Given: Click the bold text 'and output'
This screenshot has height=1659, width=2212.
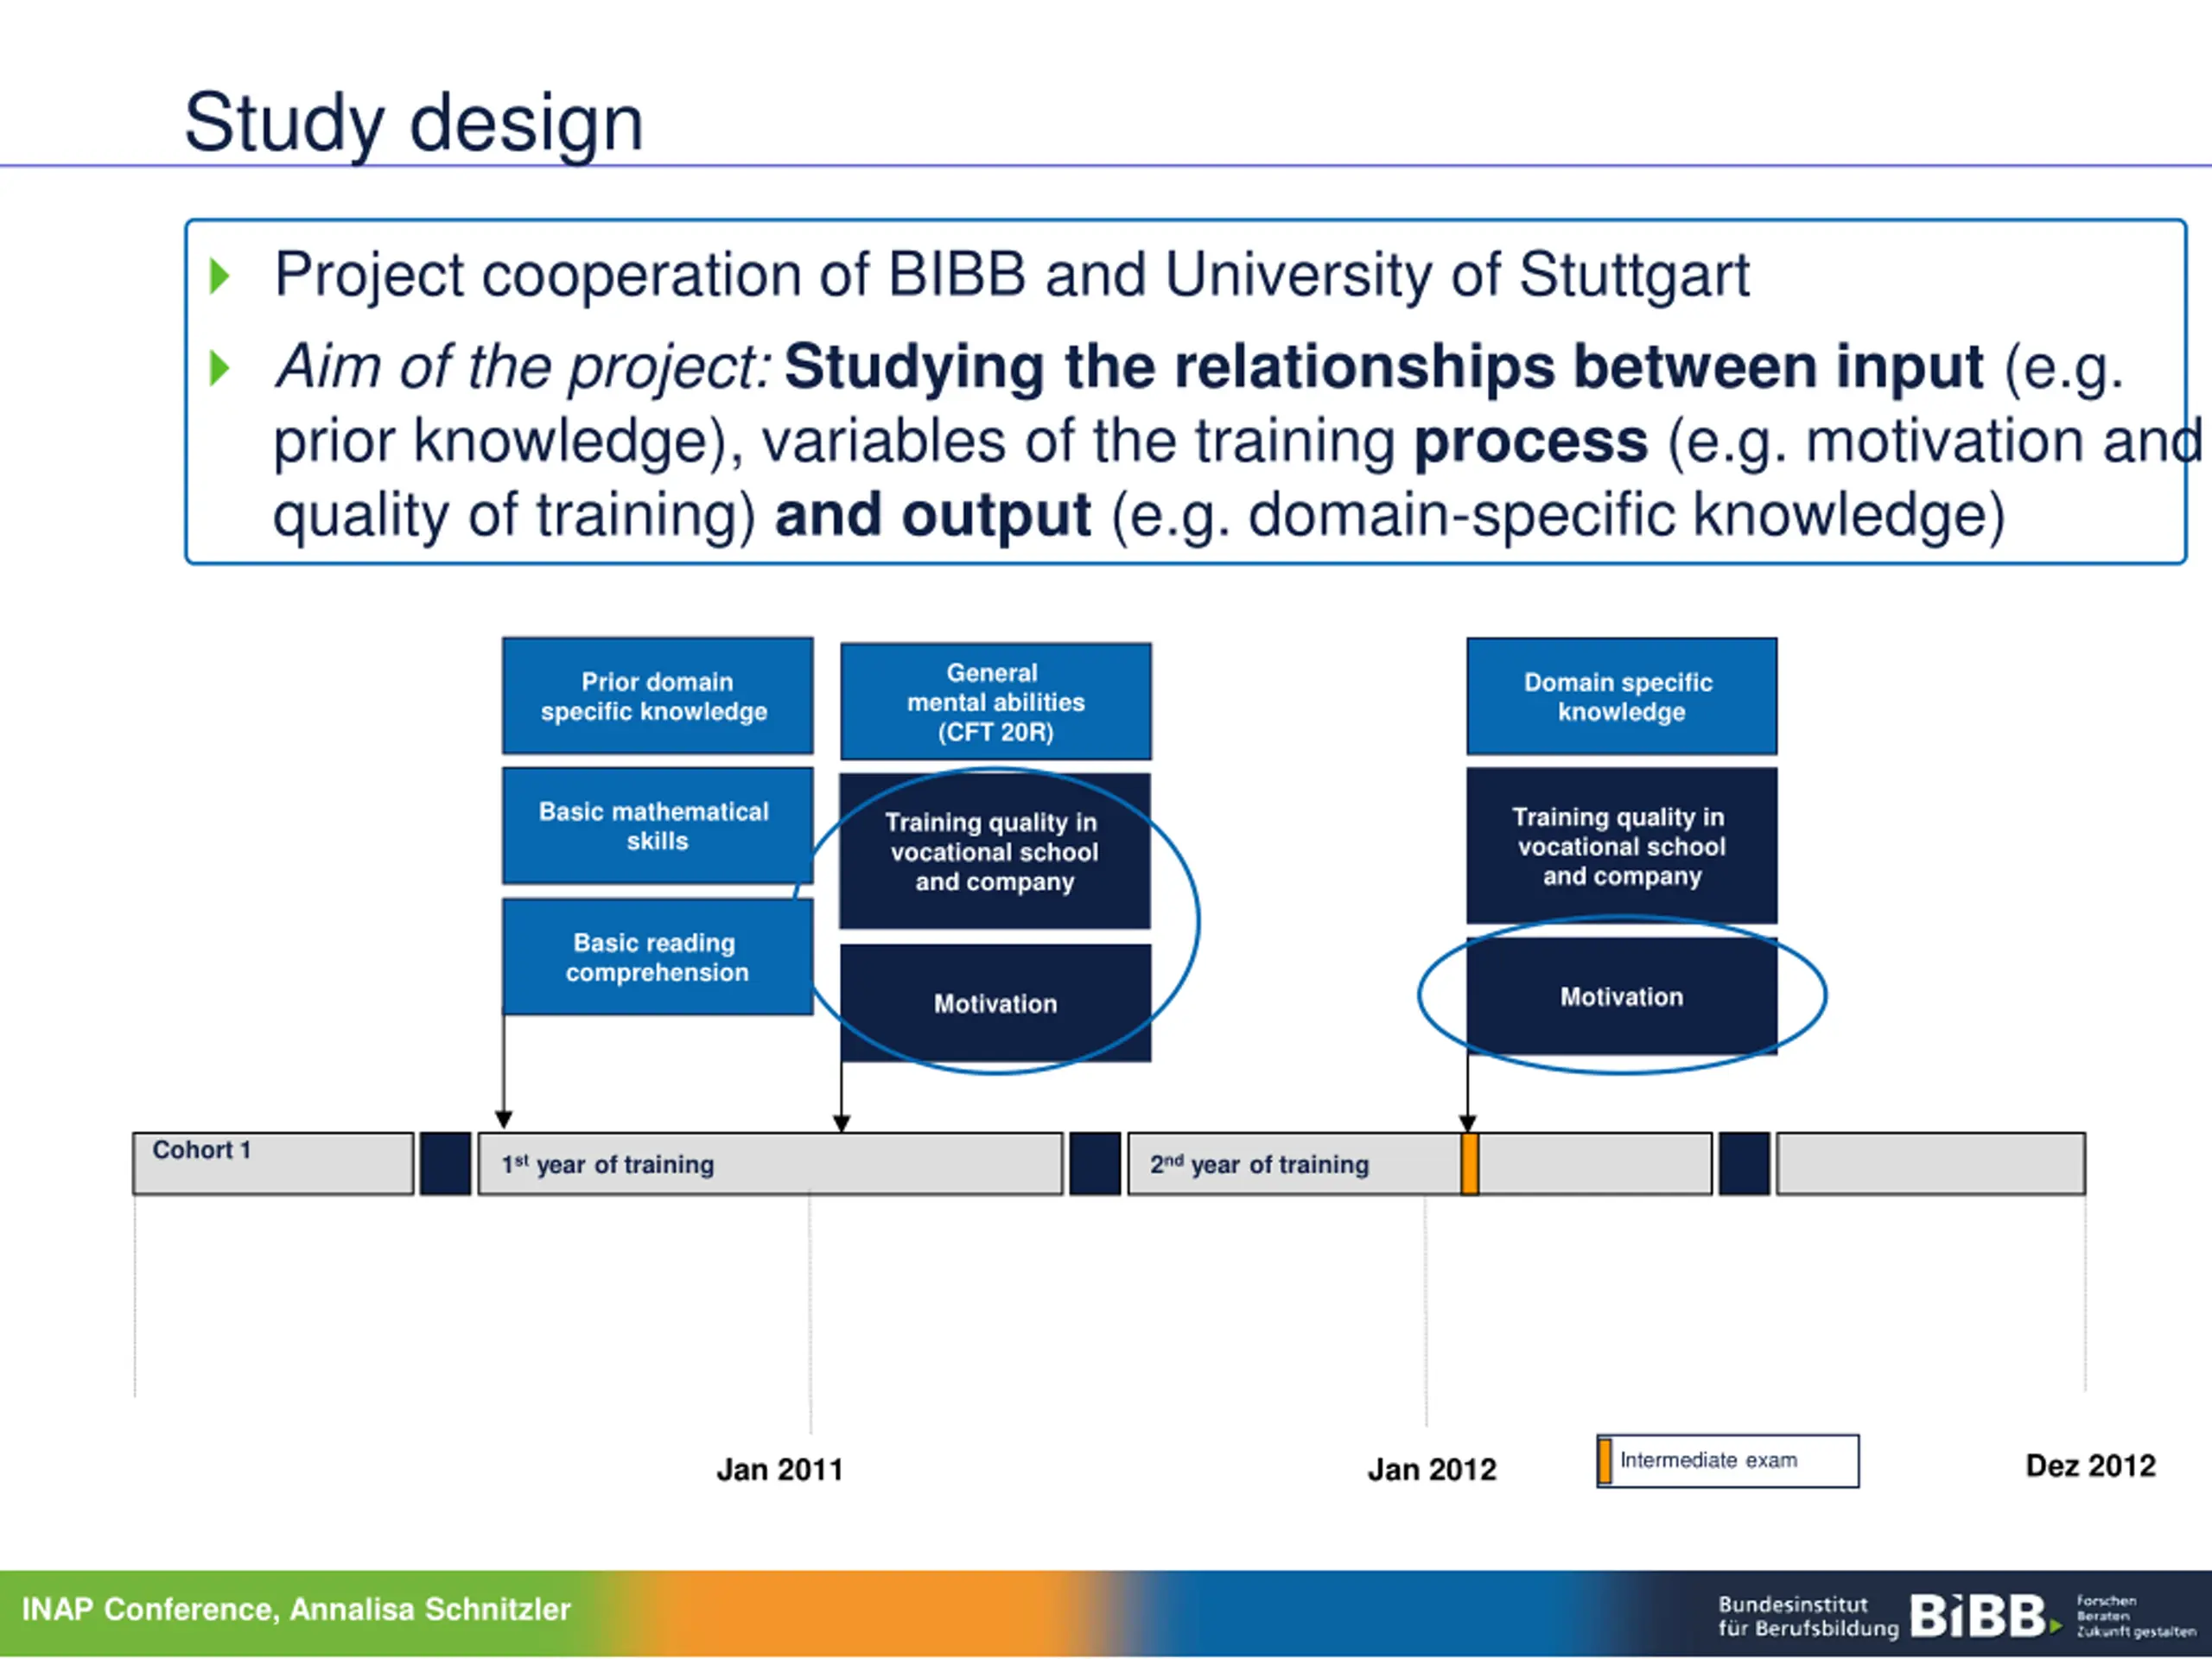Looking at the screenshot, I should [932, 516].
